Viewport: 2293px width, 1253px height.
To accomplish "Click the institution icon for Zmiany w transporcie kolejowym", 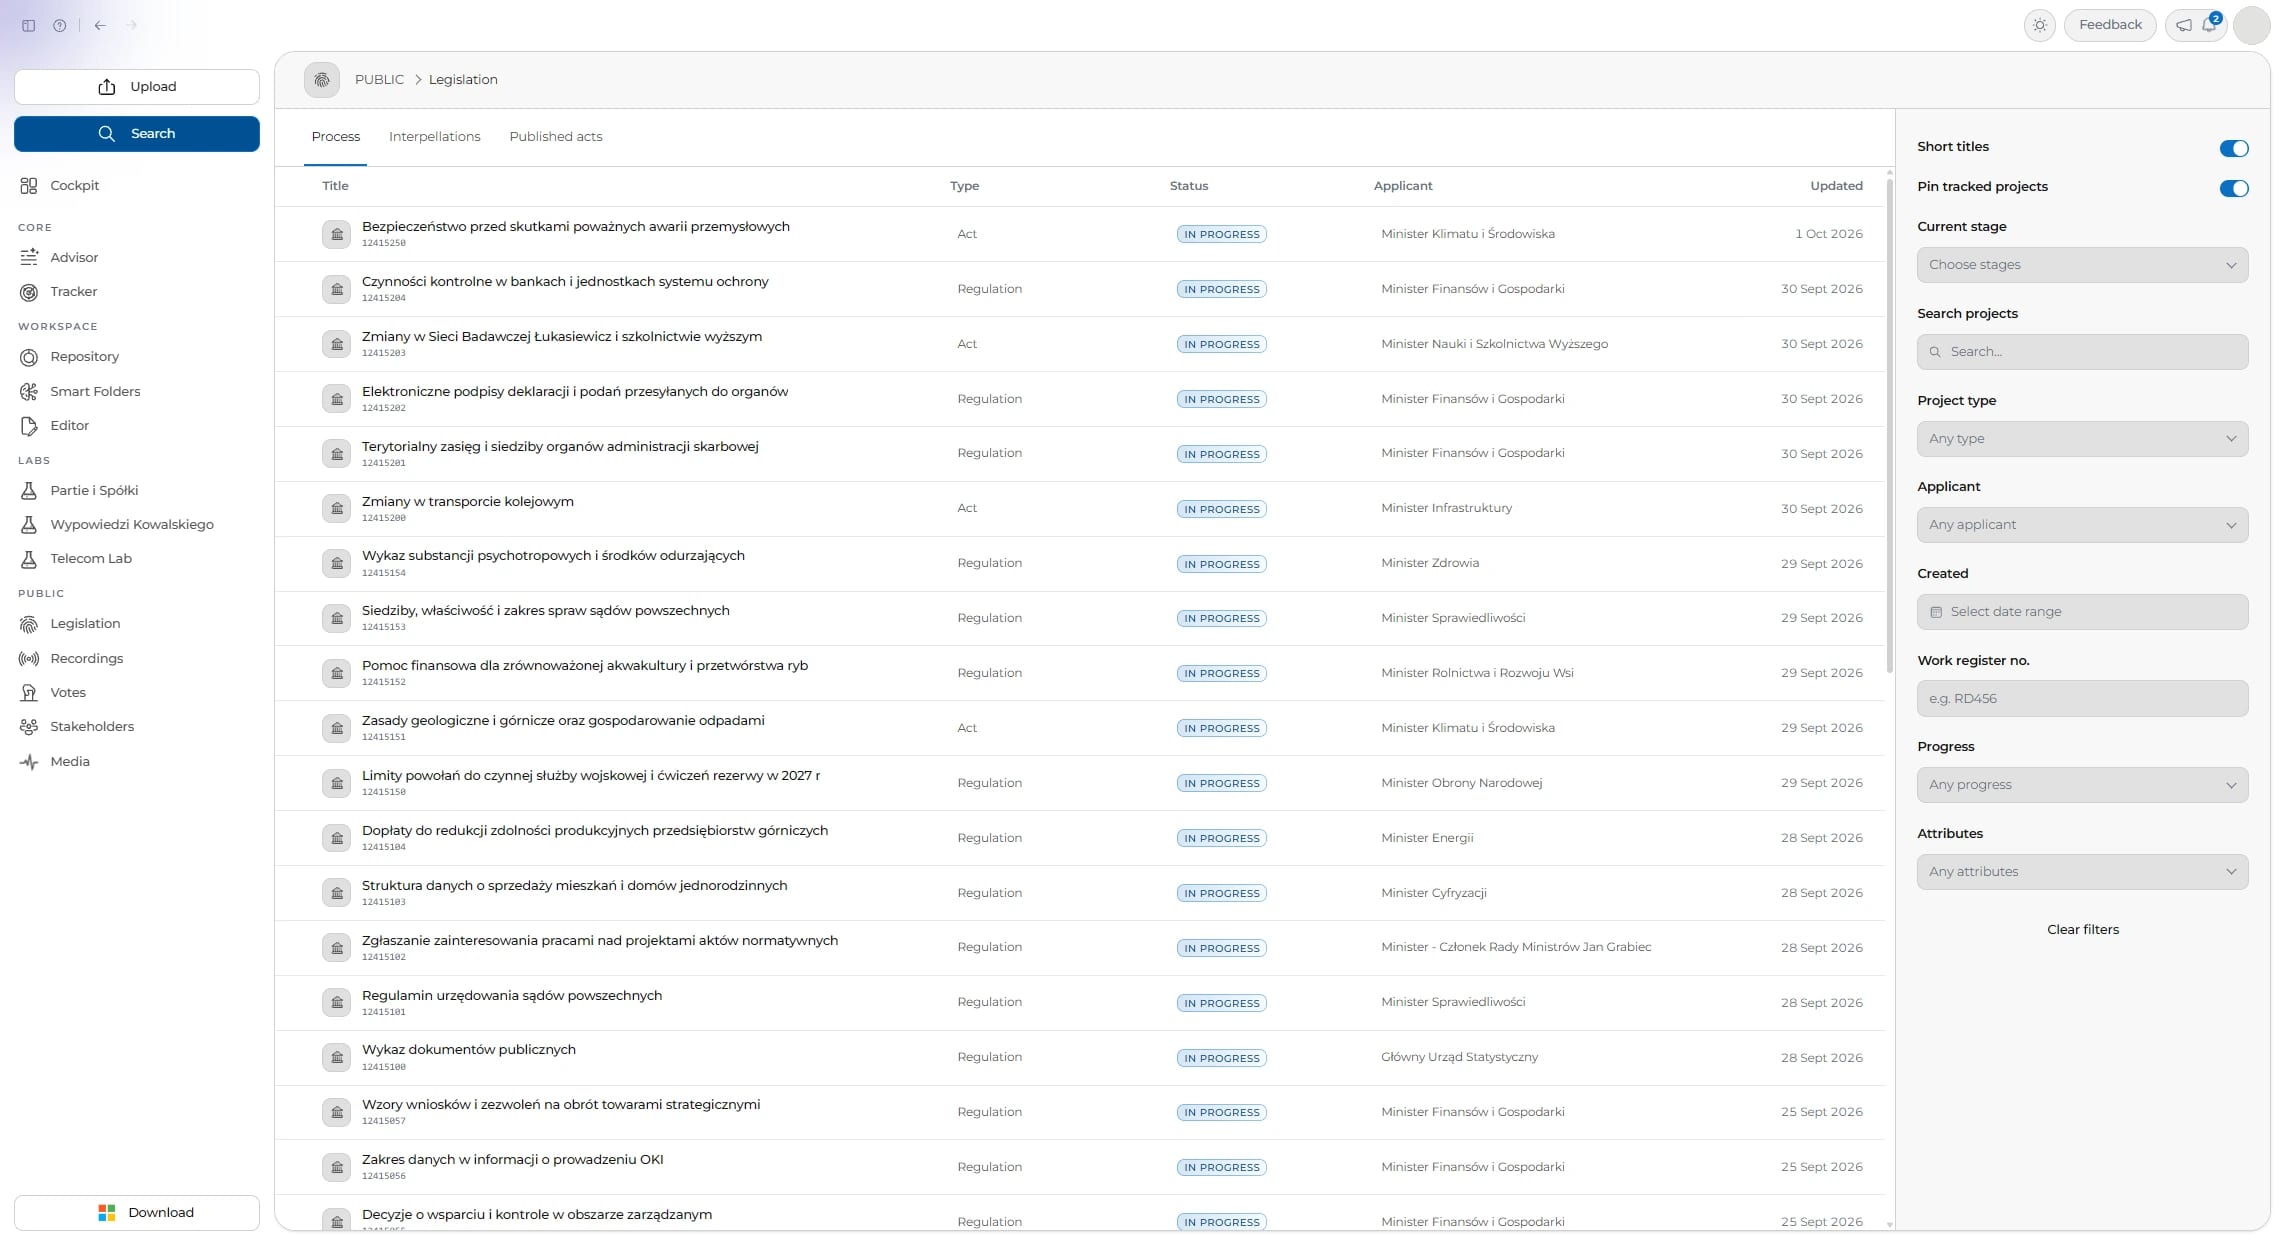I will 337,509.
